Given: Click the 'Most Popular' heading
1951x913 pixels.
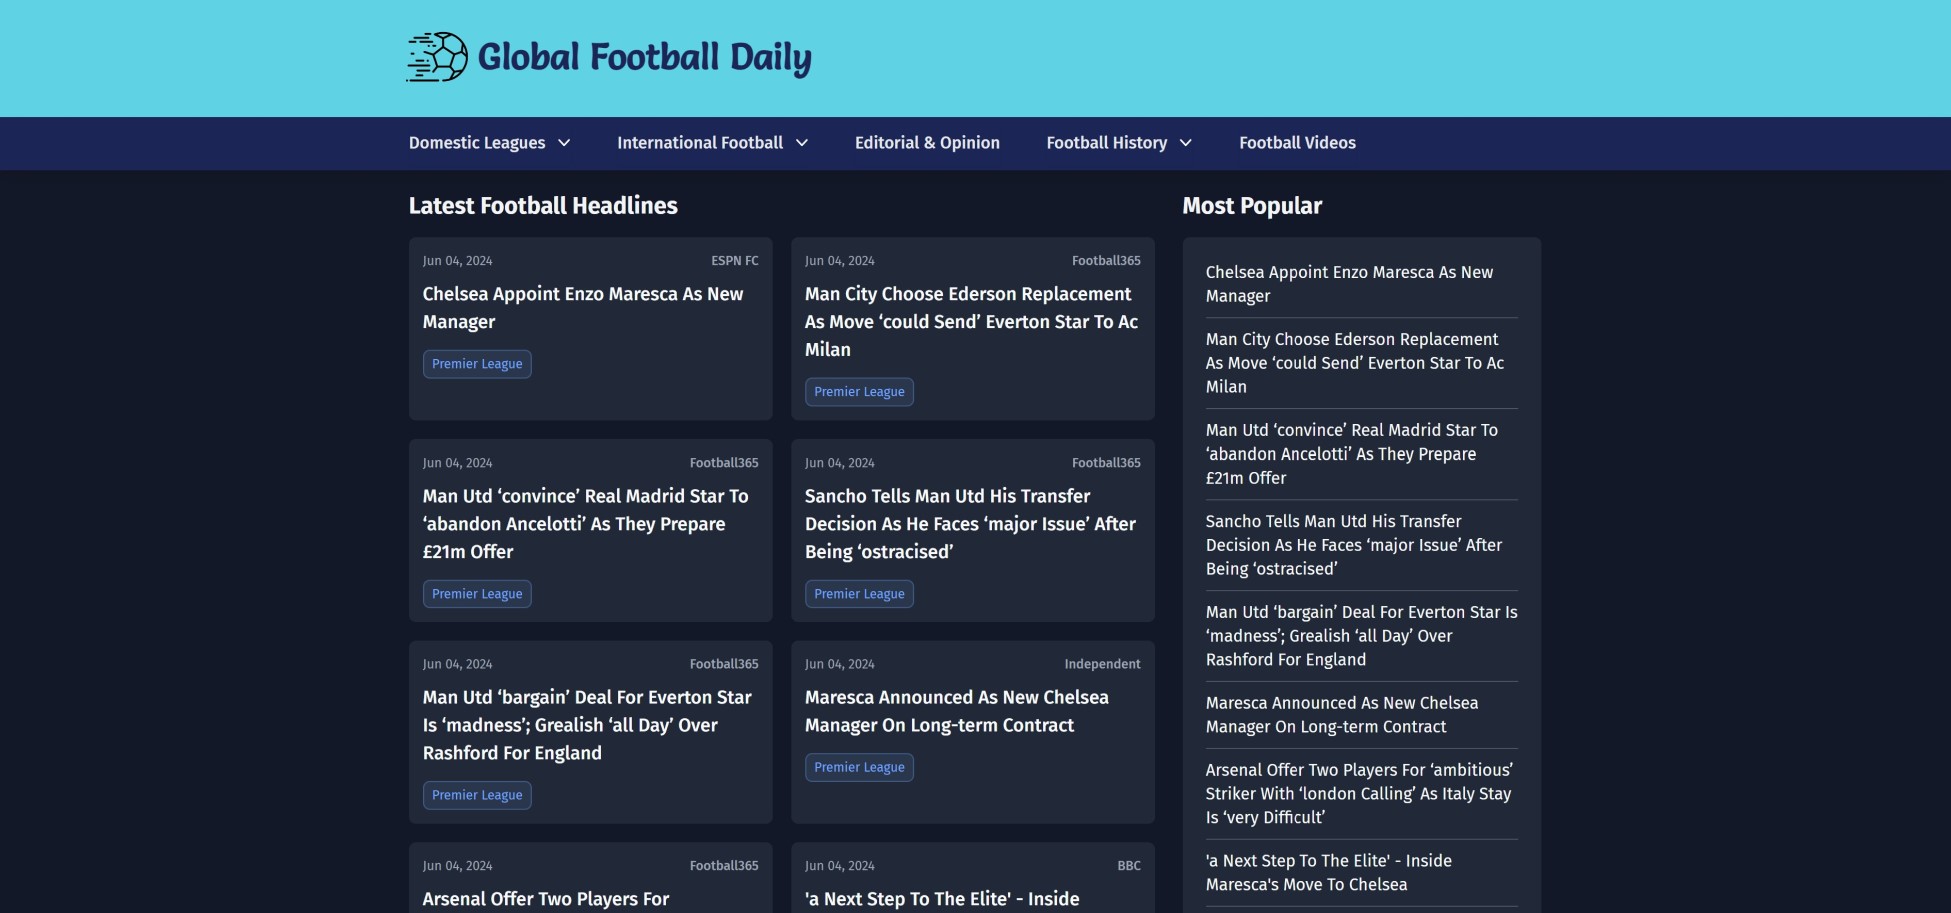Looking at the screenshot, I should [1252, 206].
